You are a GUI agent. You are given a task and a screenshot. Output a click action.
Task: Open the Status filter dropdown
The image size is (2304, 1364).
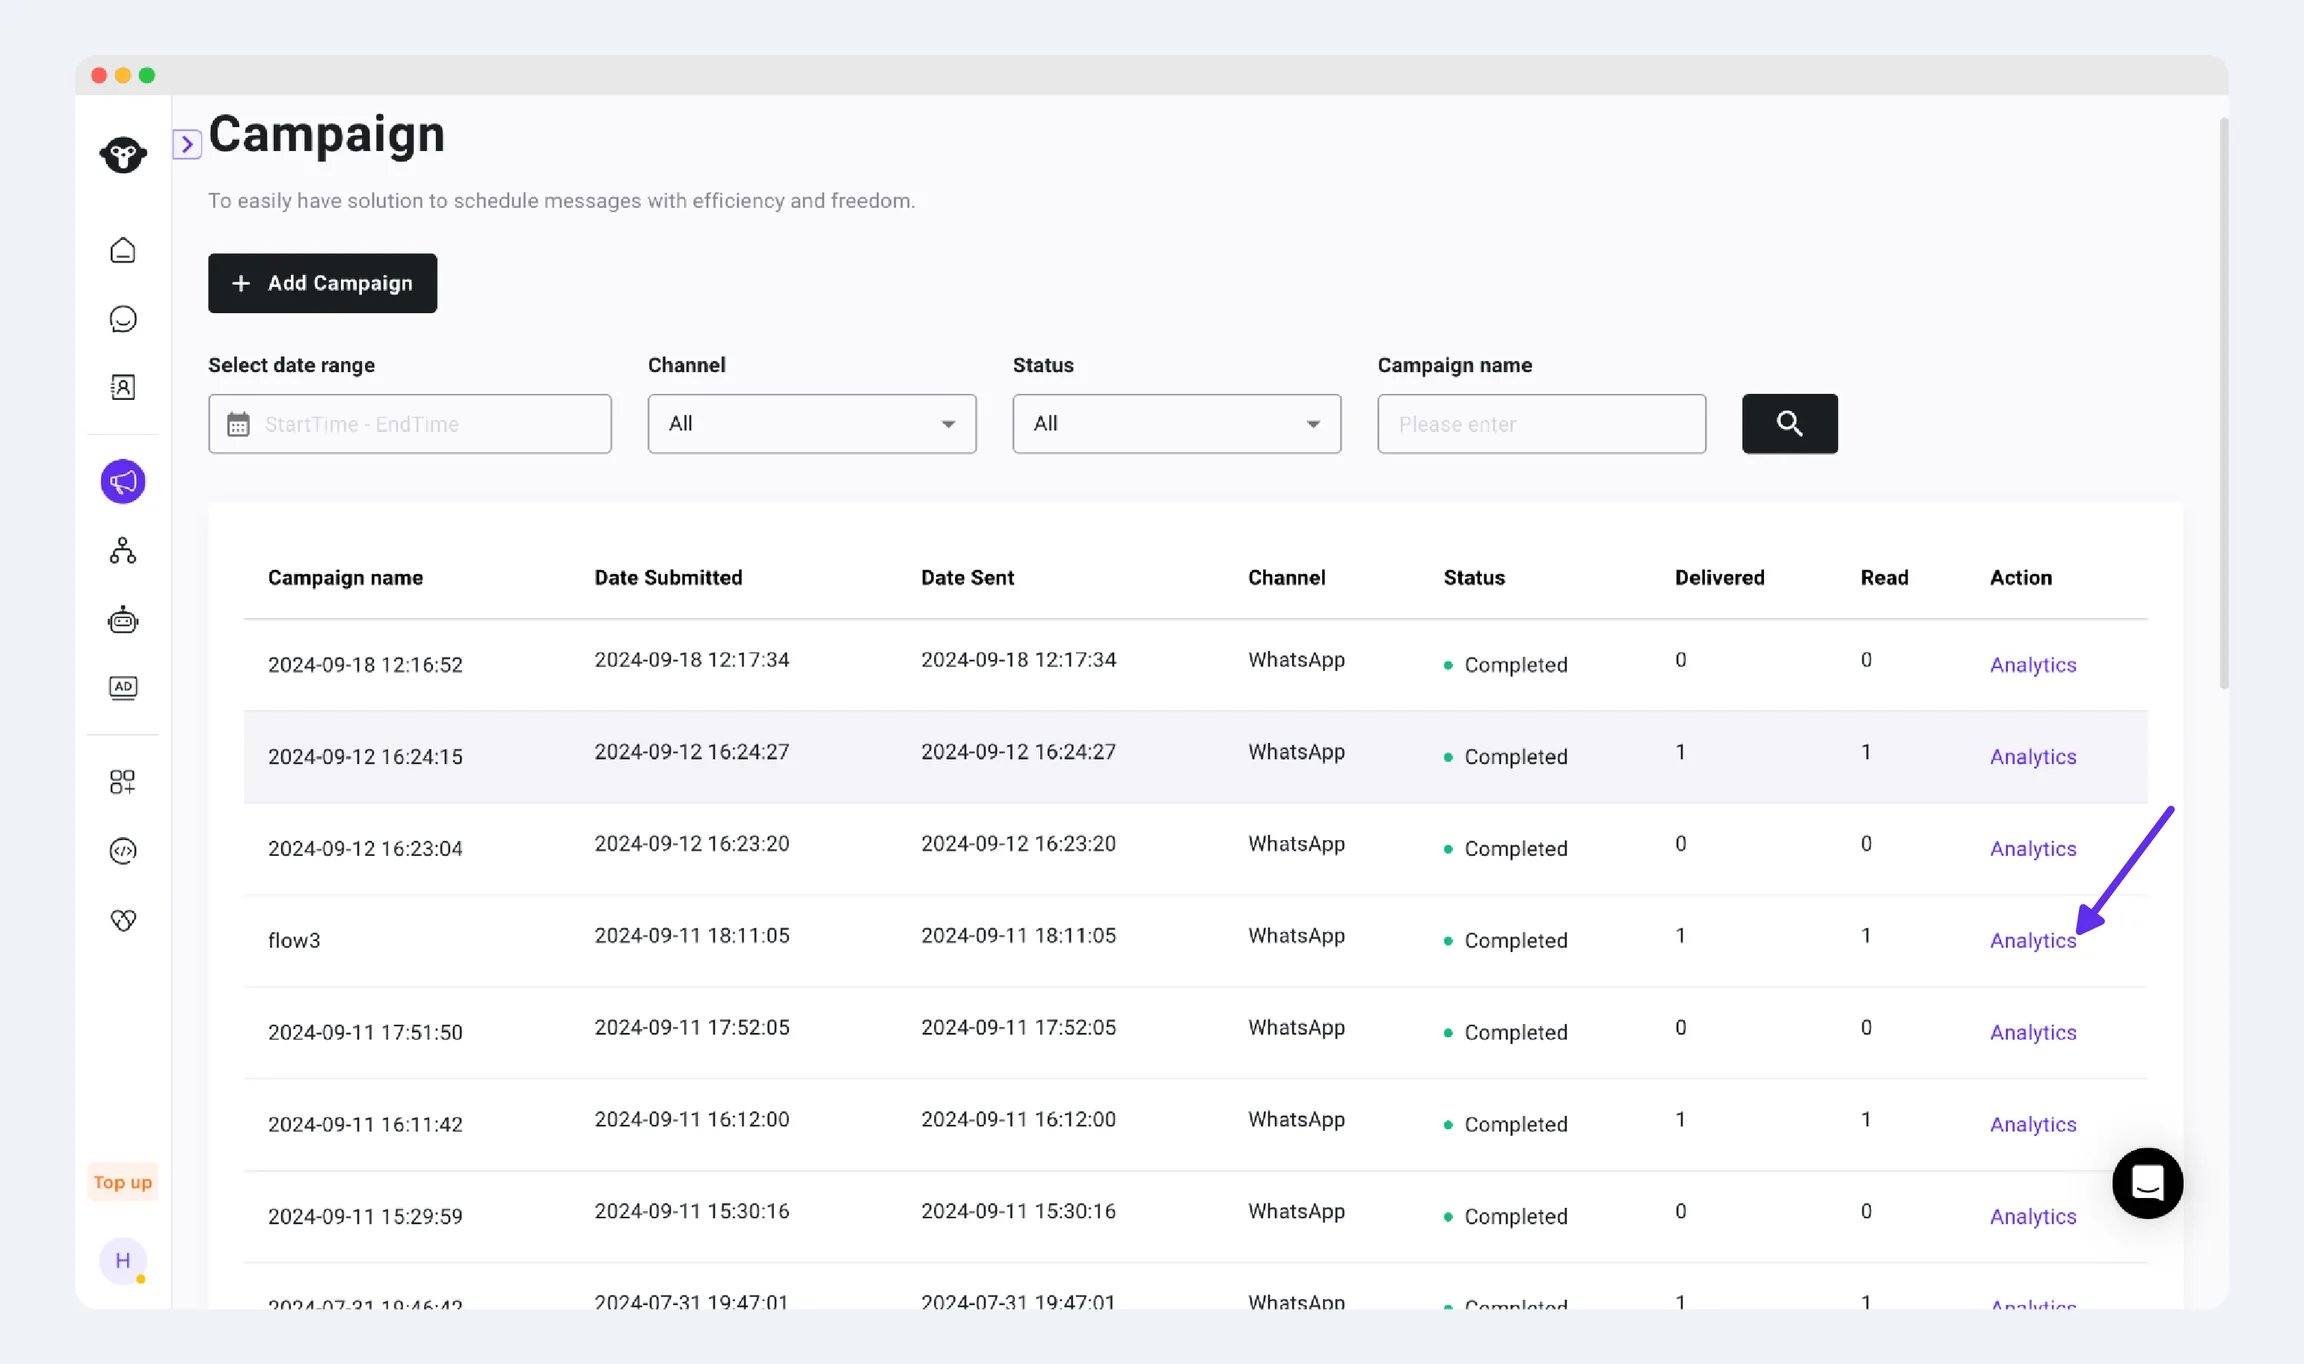coord(1177,424)
